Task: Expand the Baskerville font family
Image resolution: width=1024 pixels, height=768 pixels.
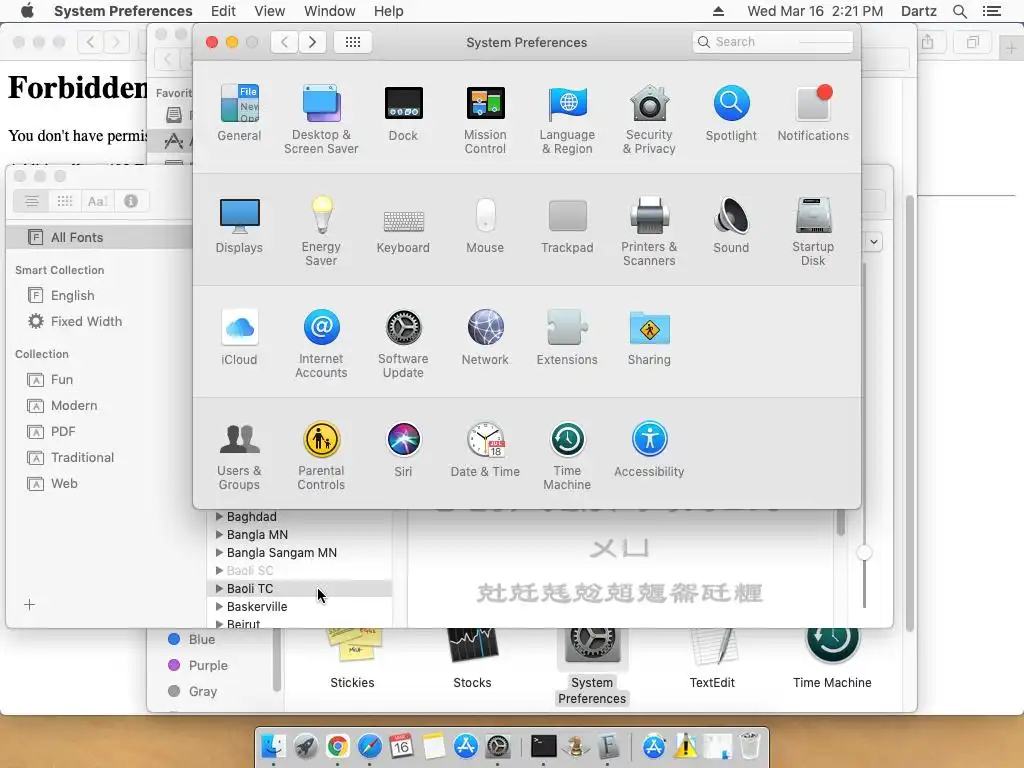Action: coord(219,606)
